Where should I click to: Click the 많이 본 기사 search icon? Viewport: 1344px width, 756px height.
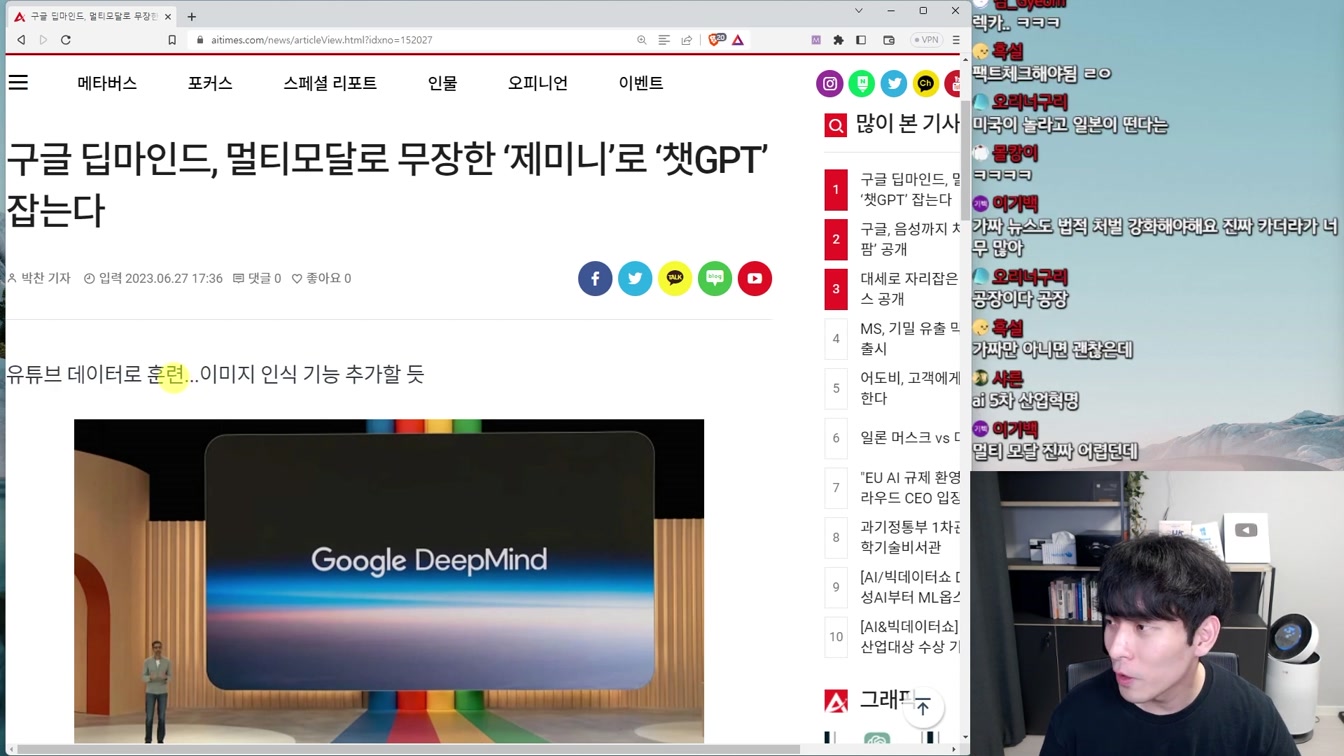pyautogui.click(x=836, y=125)
